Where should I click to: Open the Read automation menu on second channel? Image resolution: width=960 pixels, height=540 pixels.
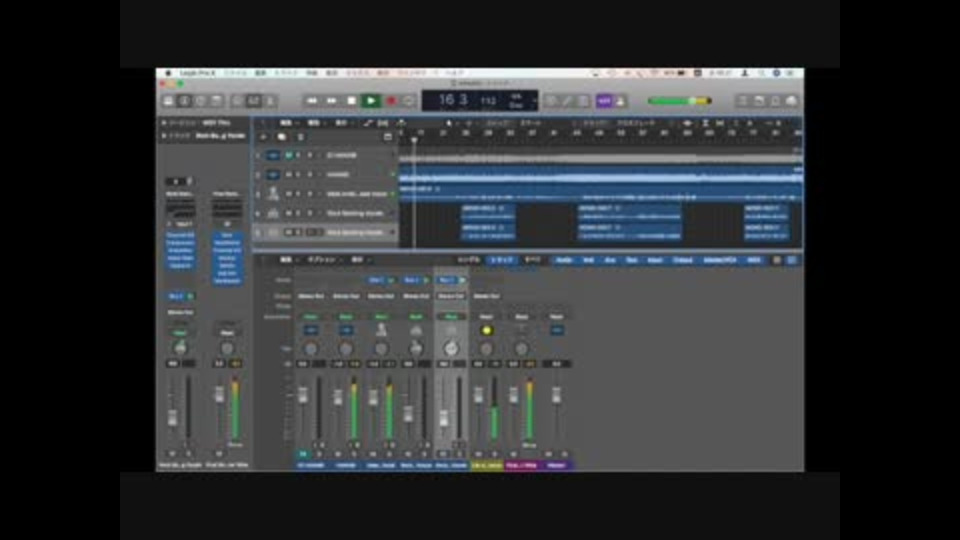point(346,317)
